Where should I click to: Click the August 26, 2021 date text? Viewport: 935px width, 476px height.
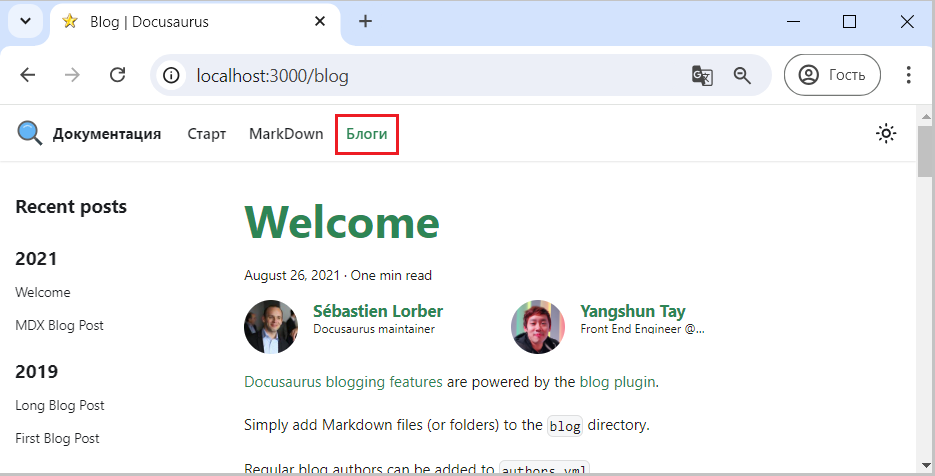[x=292, y=276]
